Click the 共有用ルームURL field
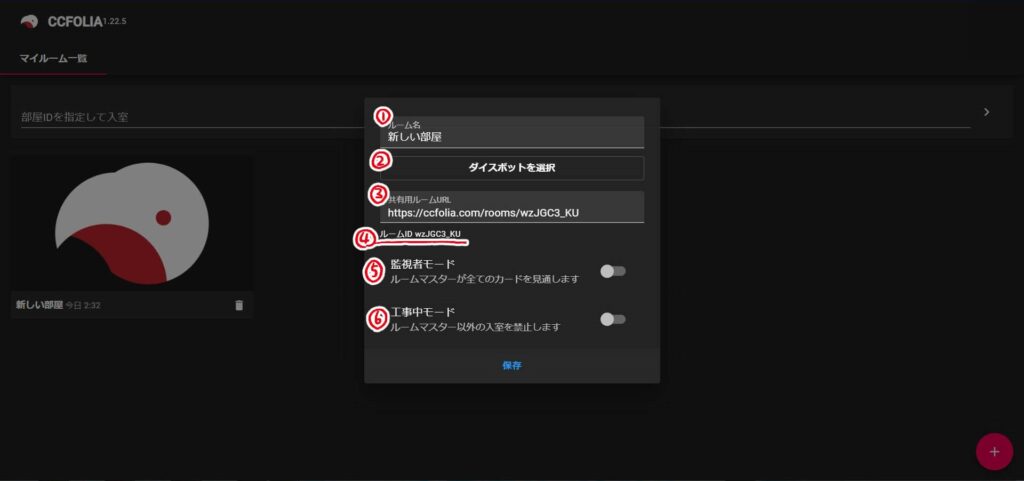The image size is (1024, 481). (512, 207)
